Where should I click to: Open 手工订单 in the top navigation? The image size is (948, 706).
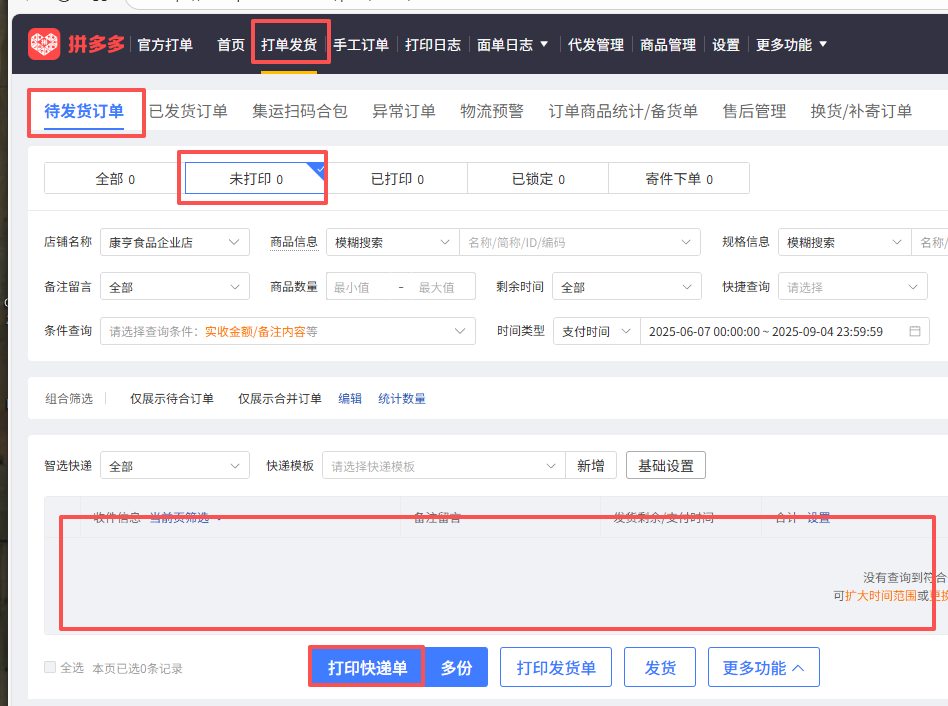click(x=361, y=45)
